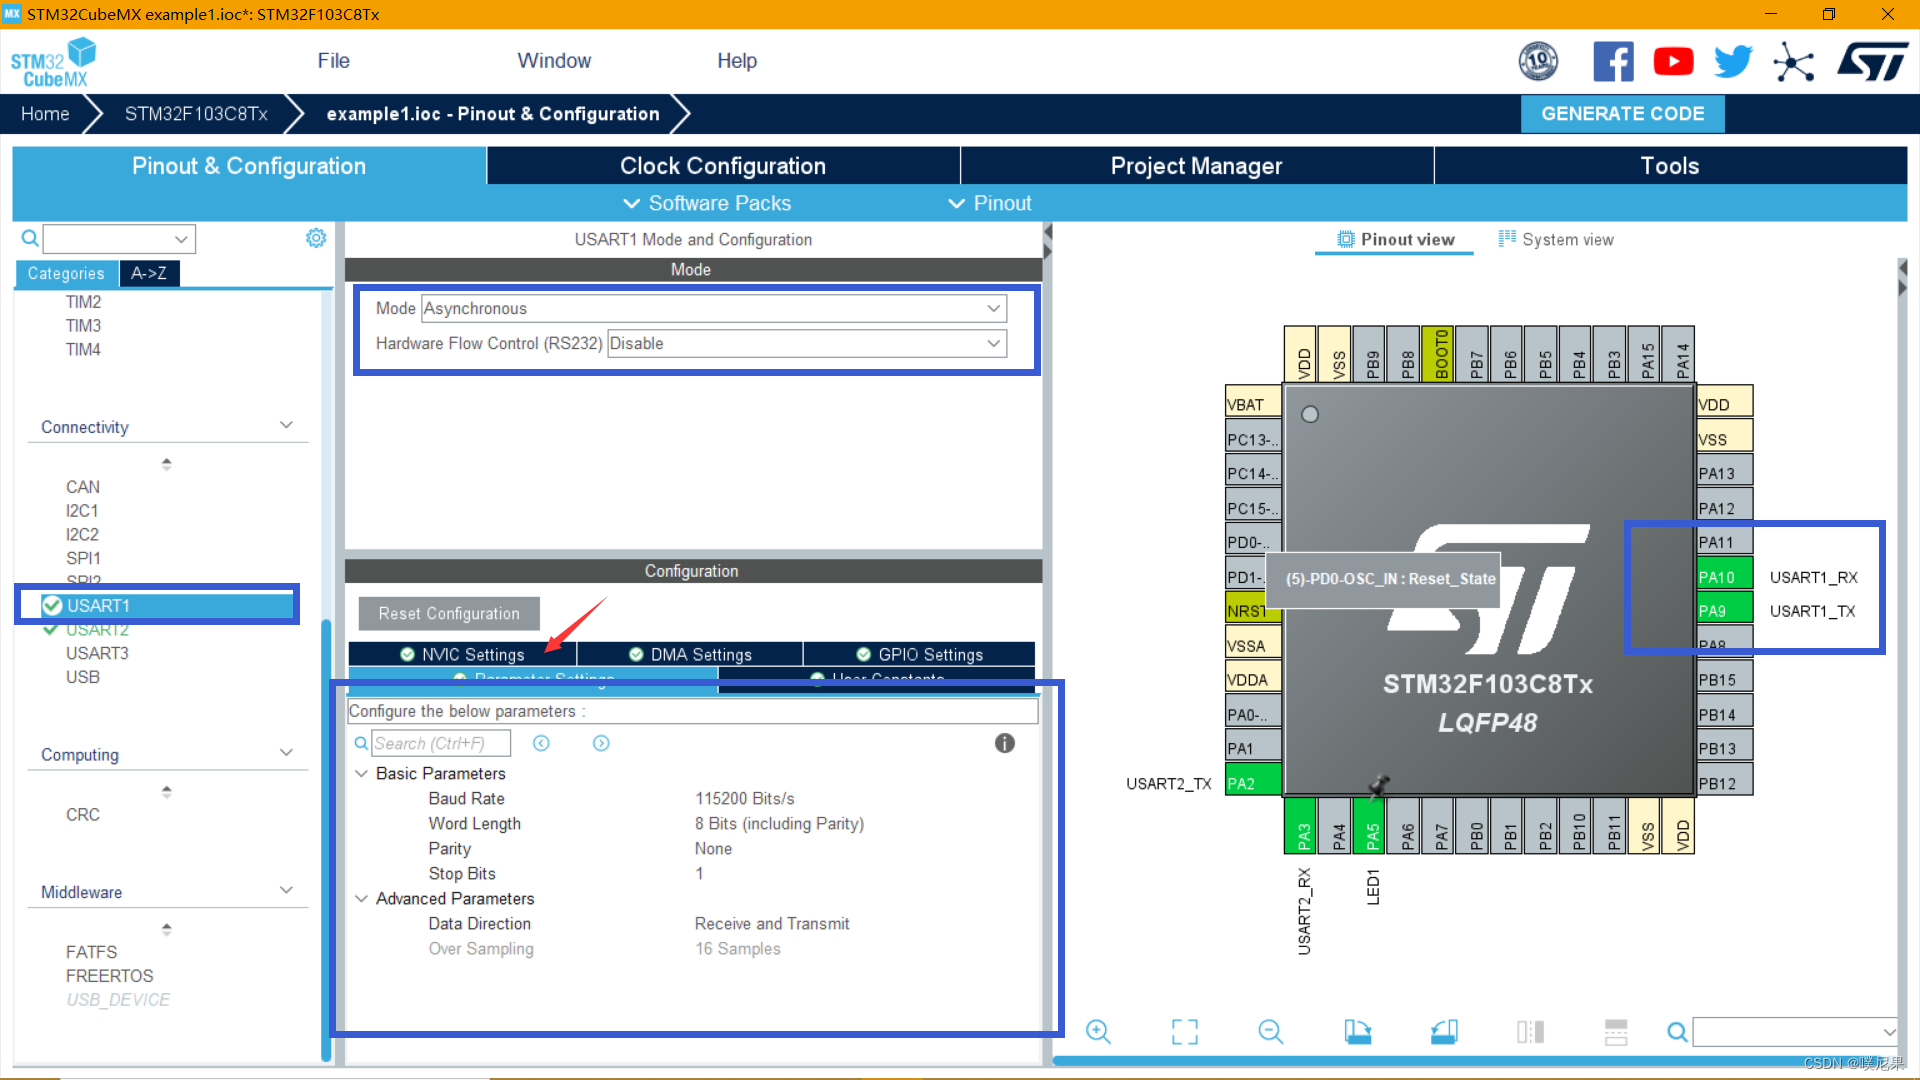The image size is (1920, 1080).
Task: Click the GENERATE CODE button
Action: [x=1621, y=114]
